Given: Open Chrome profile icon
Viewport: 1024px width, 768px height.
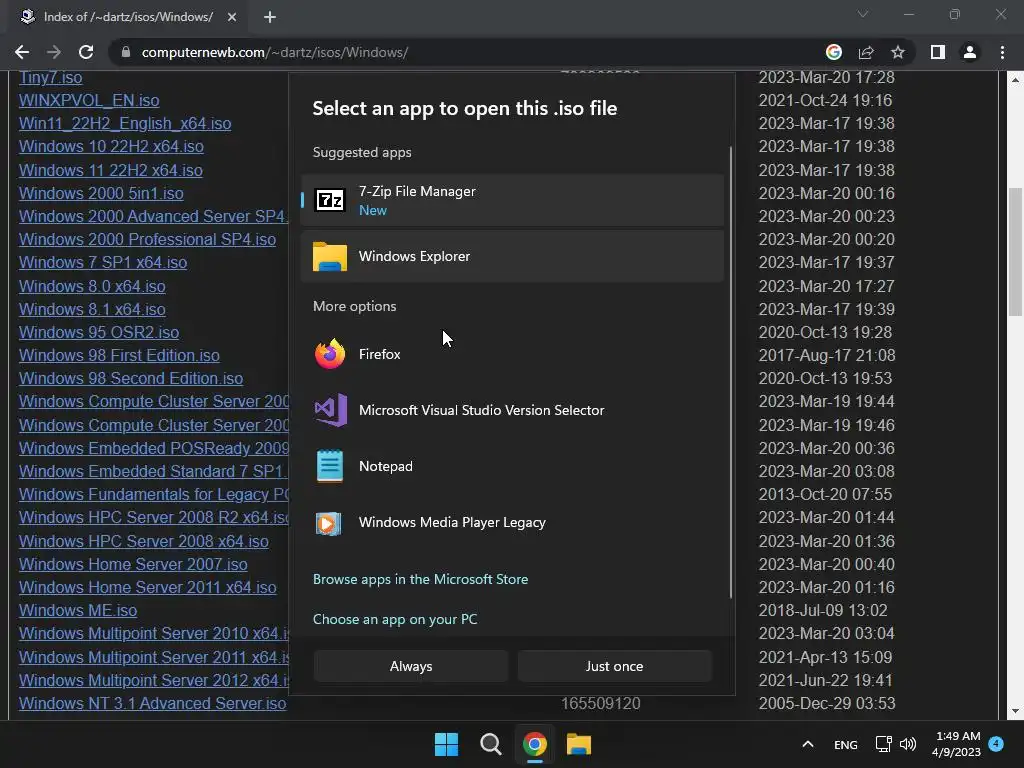Looking at the screenshot, I should pos(970,52).
